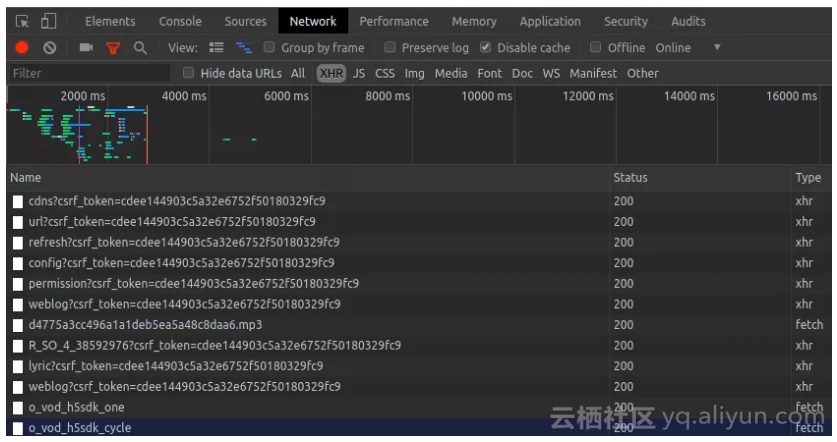Filter requests by WS

tap(551, 73)
